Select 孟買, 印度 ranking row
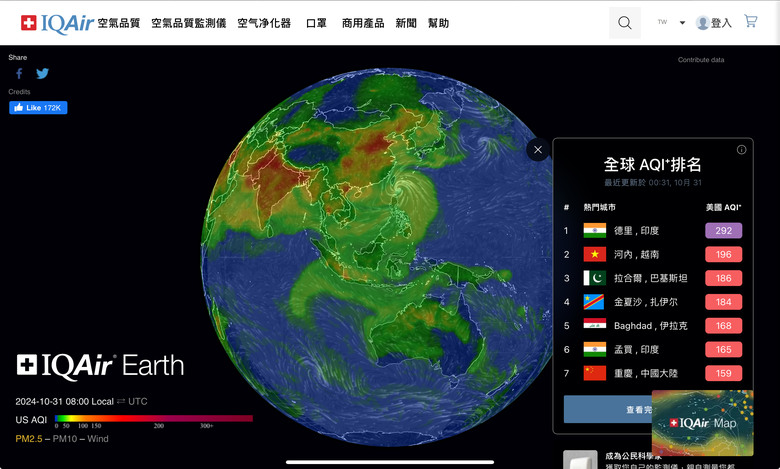780x469 pixels. [653, 349]
